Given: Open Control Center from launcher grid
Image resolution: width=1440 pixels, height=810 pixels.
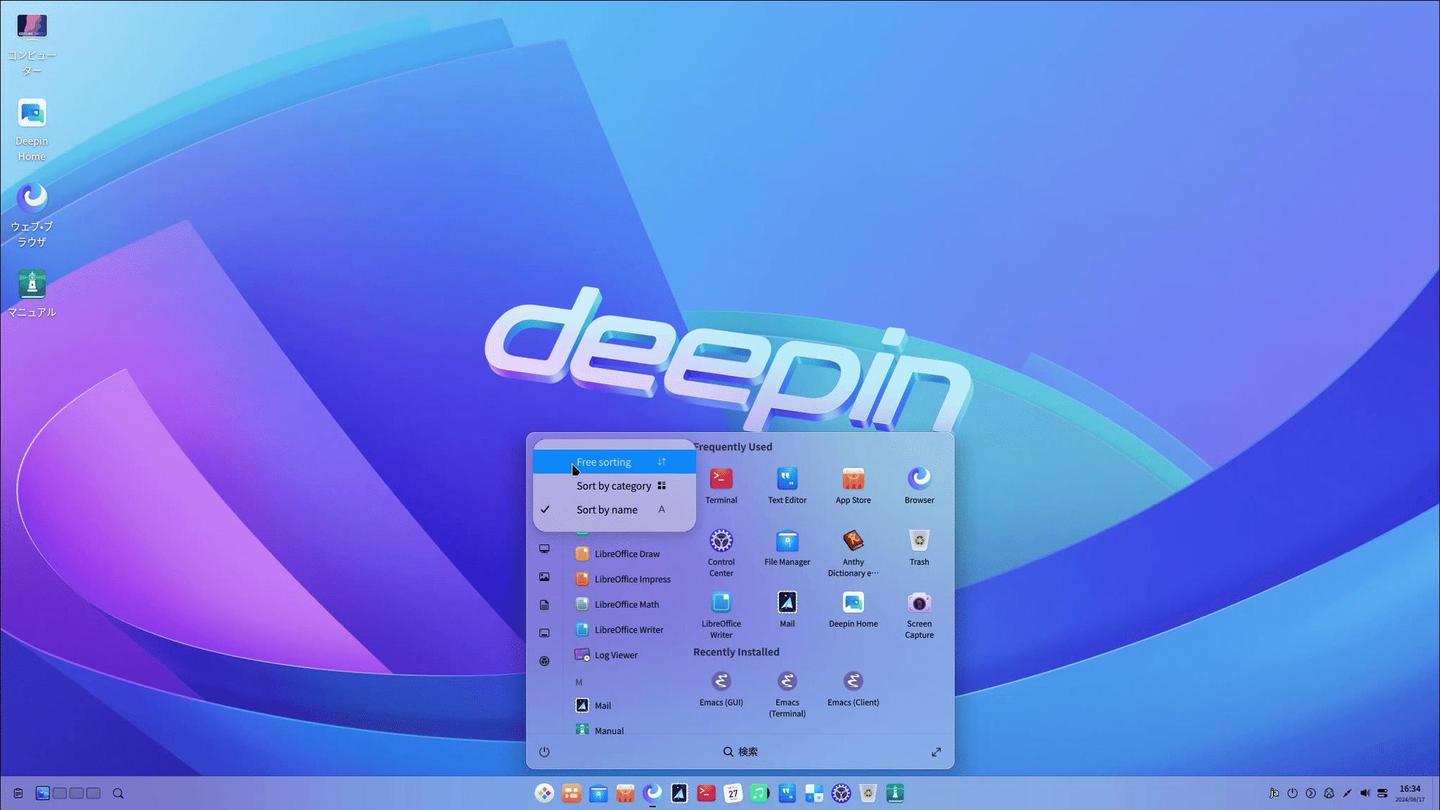Looking at the screenshot, I should (x=721, y=552).
